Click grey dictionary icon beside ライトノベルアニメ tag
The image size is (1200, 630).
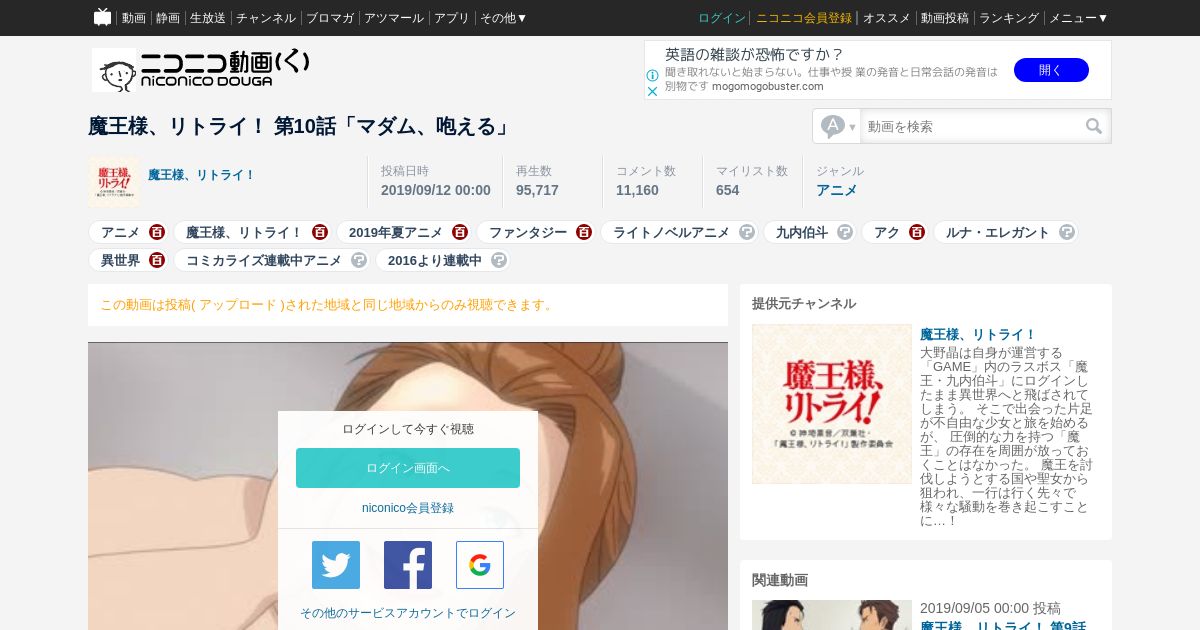click(x=747, y=232)
